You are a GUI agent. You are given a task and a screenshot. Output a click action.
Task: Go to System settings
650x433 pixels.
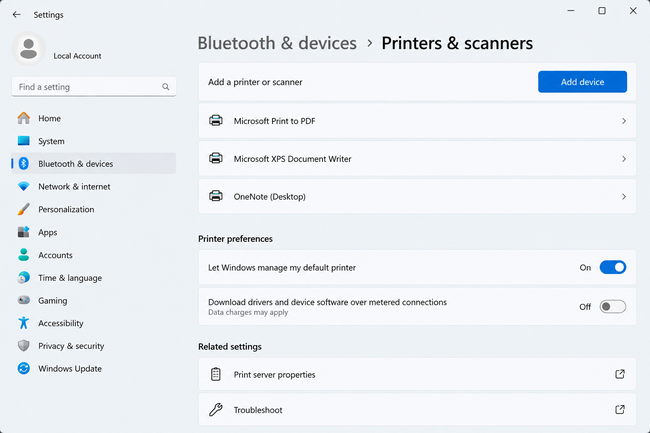94,141
